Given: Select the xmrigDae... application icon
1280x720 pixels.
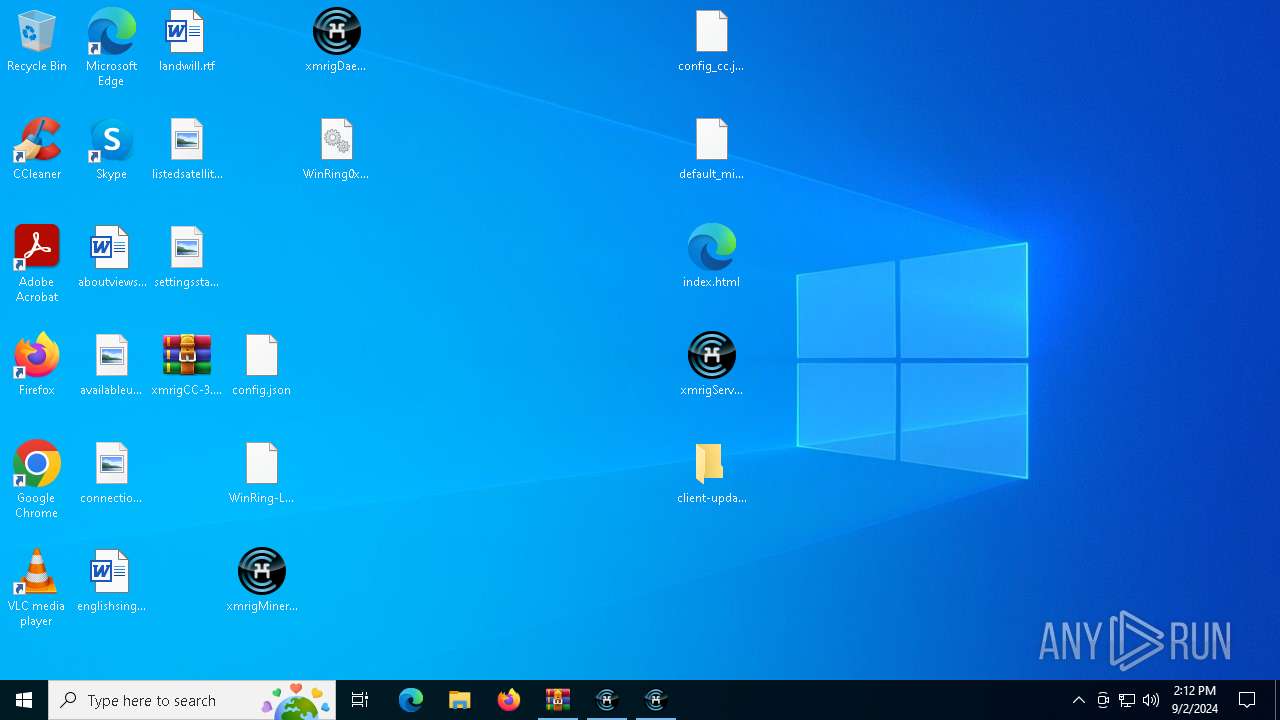Looking at the screenshot, I should pyautogui.click(x=336, y=42).
